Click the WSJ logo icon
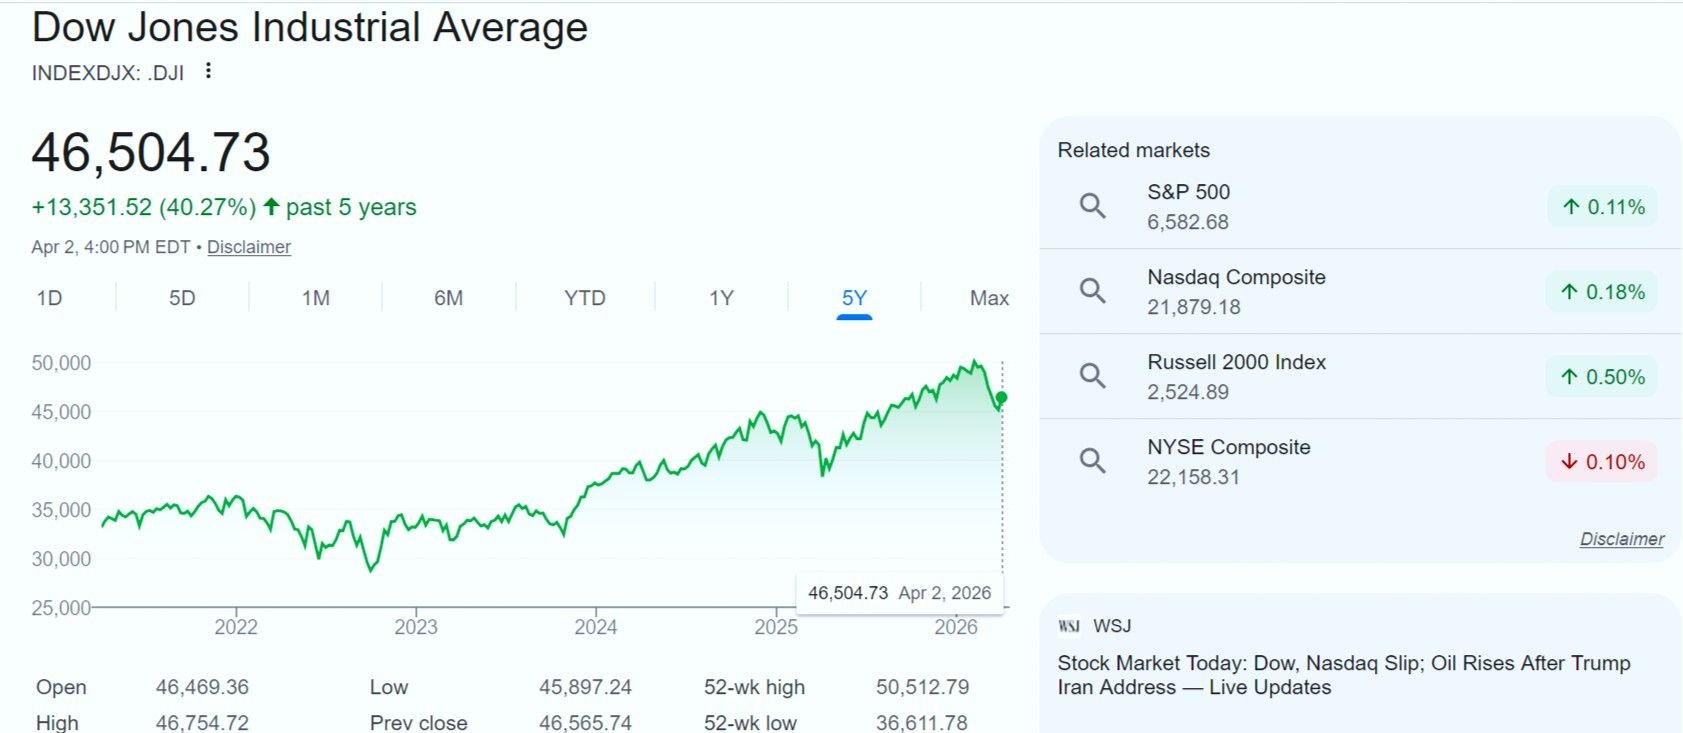This screenshot has height=733, width=1683. pyautogui.click(x=1069, y=626)
